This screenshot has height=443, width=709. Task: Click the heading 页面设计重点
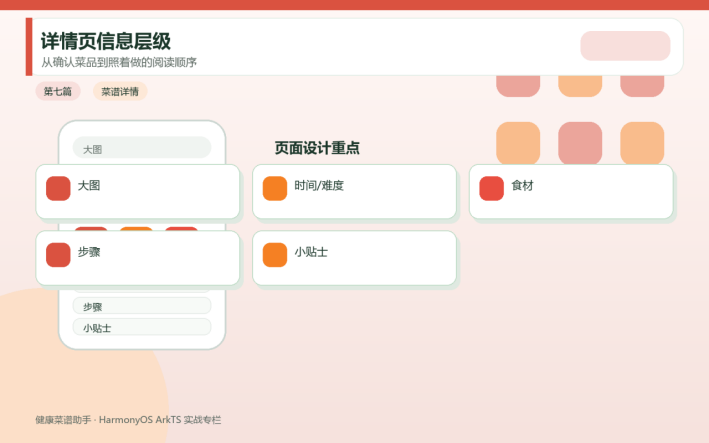coord(317,148)
